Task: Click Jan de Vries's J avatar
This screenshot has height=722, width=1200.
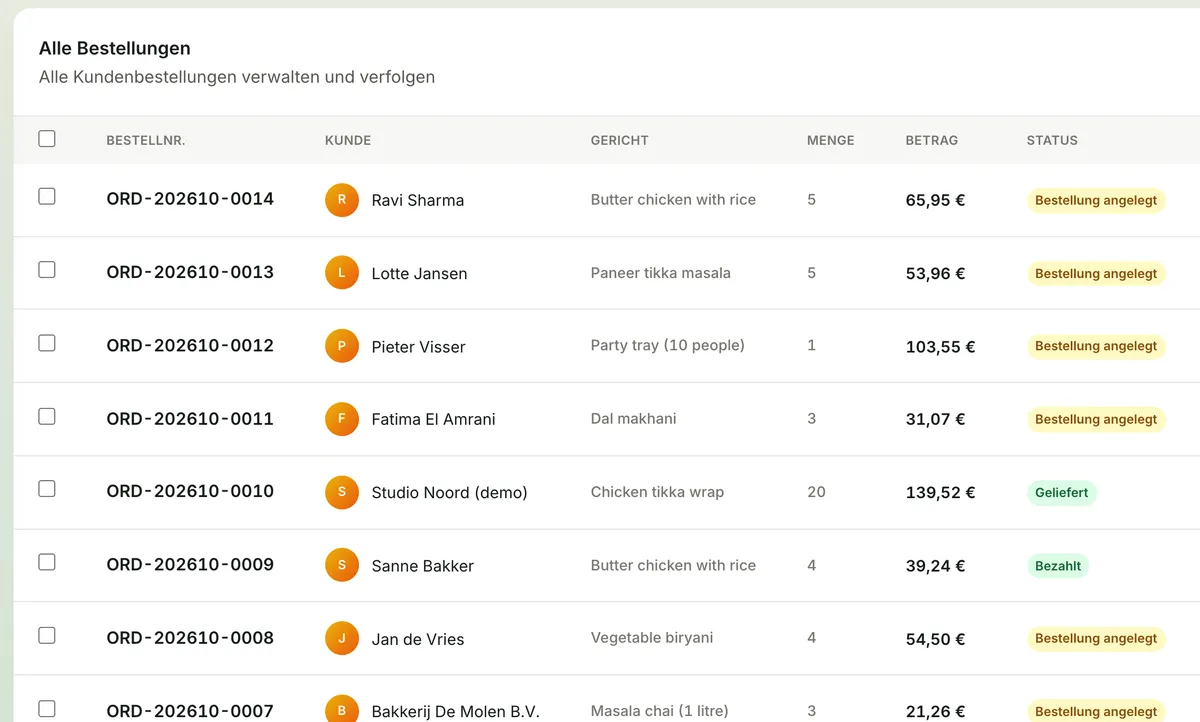Action: click(342, 638)
